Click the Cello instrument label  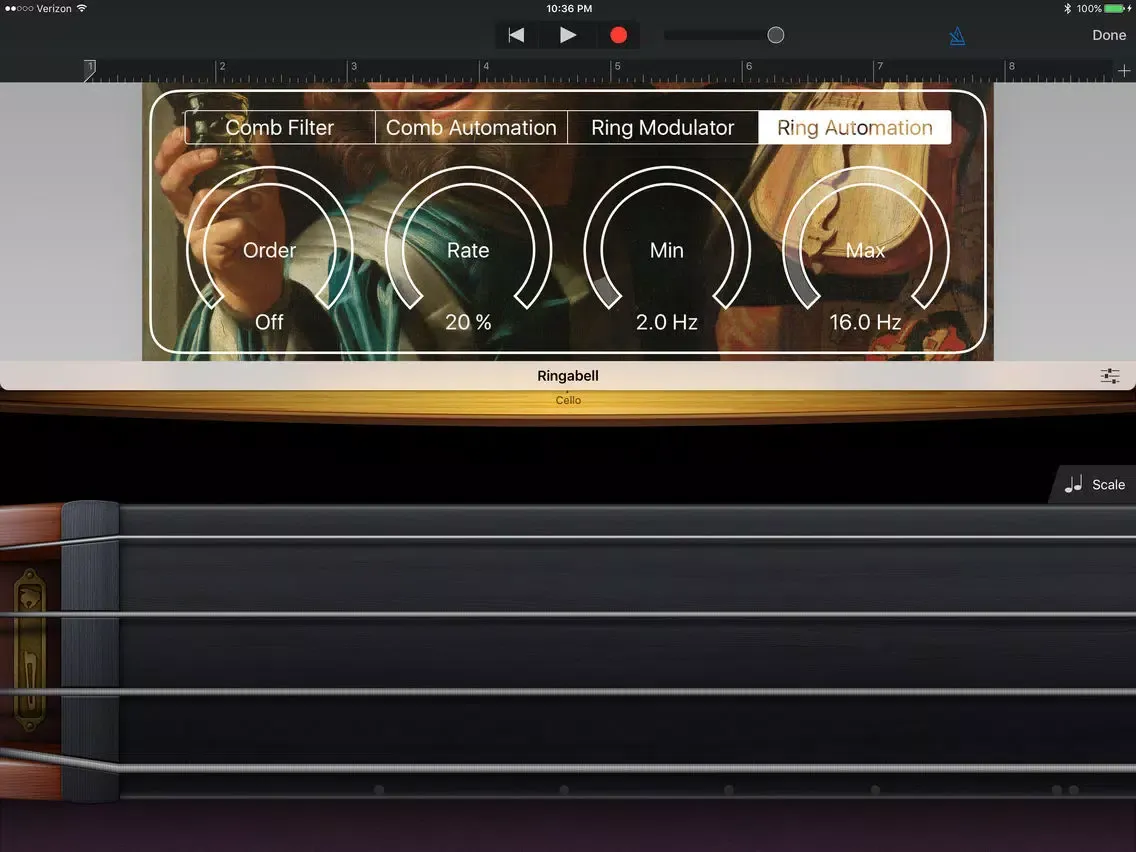tap(568, 400)
